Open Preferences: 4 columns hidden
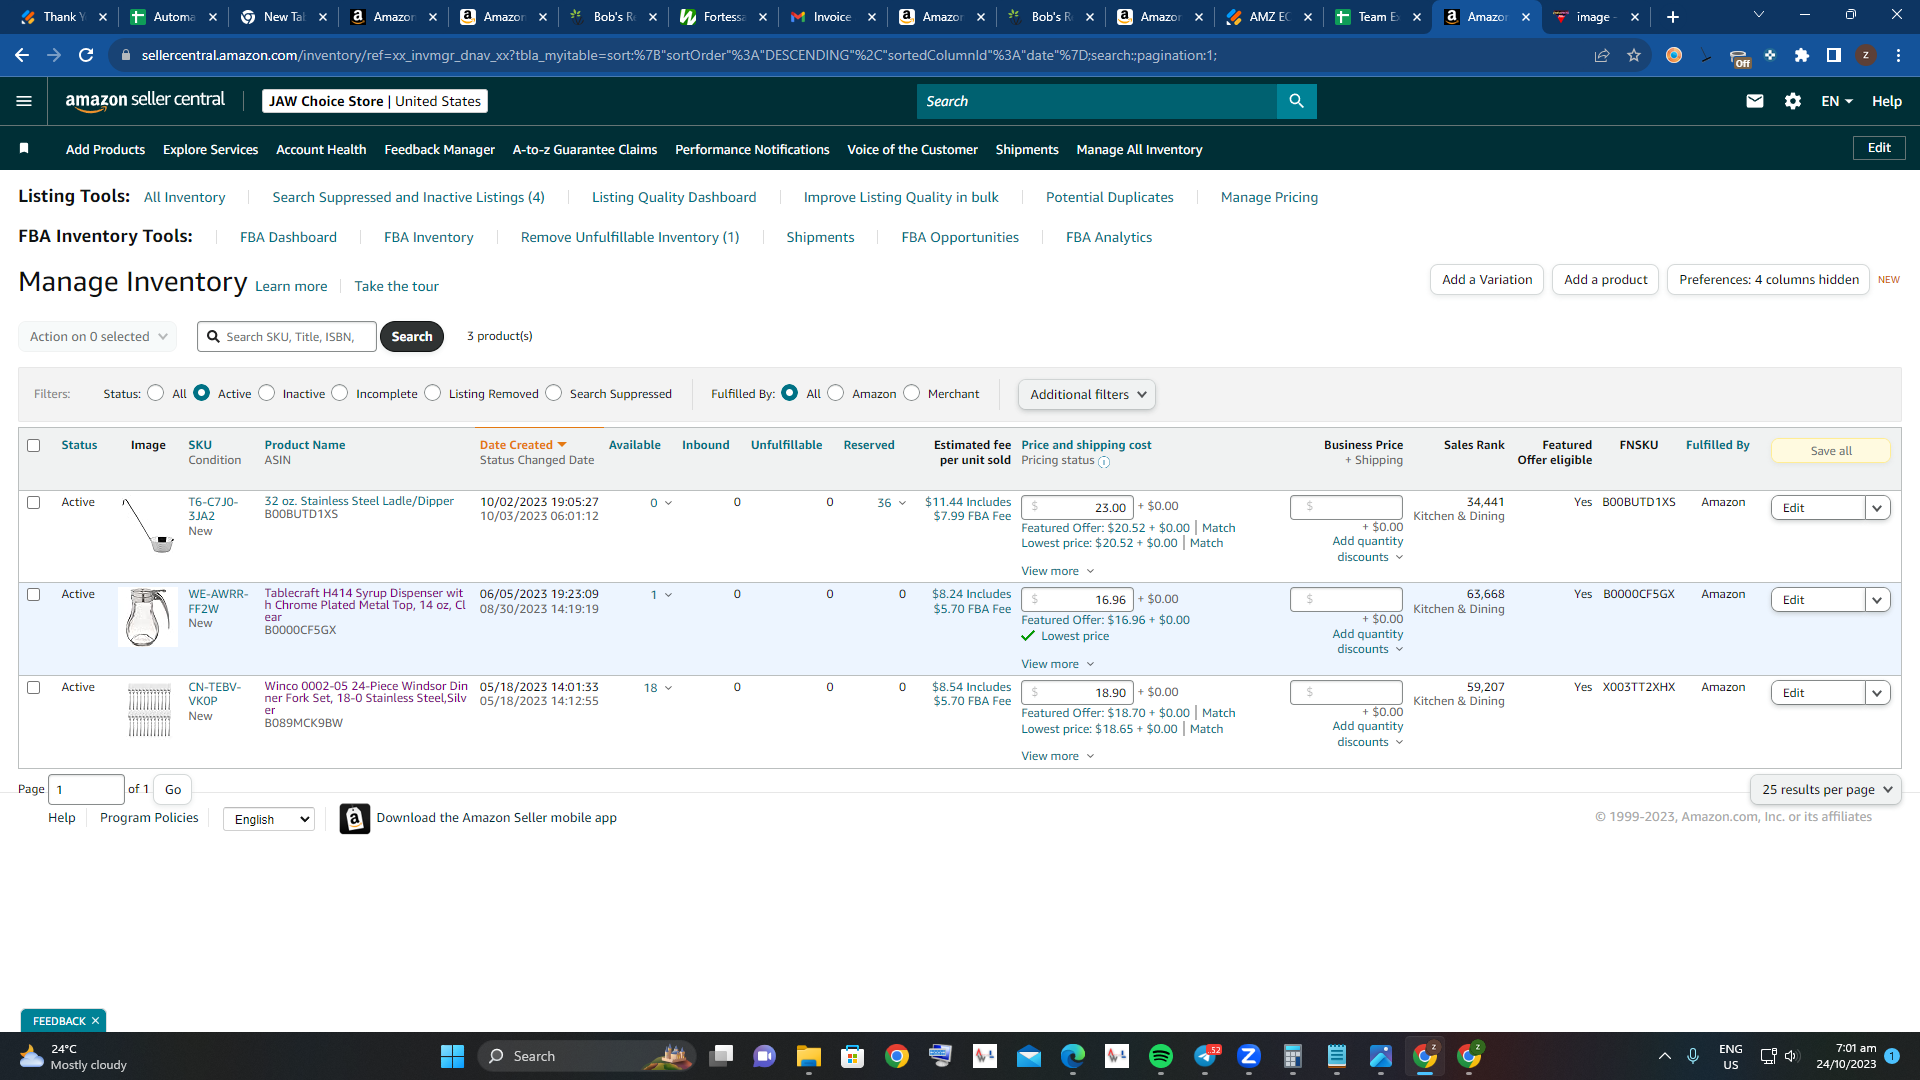 1769,280
